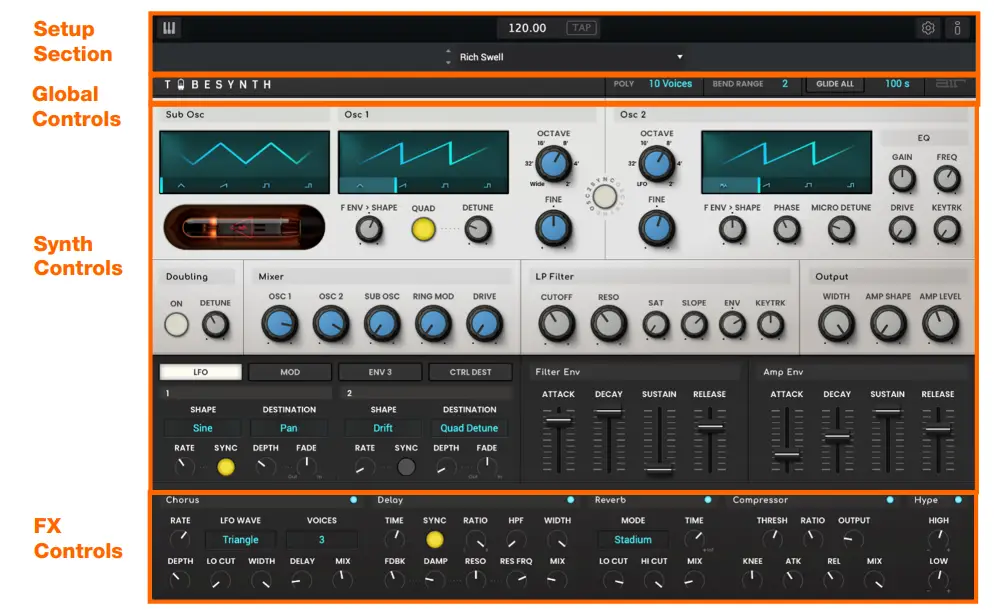Screen dimensions: 994x612
Task: Click the GLIDE ALL button
Action: pyautogui.click(x=835, y=84)
